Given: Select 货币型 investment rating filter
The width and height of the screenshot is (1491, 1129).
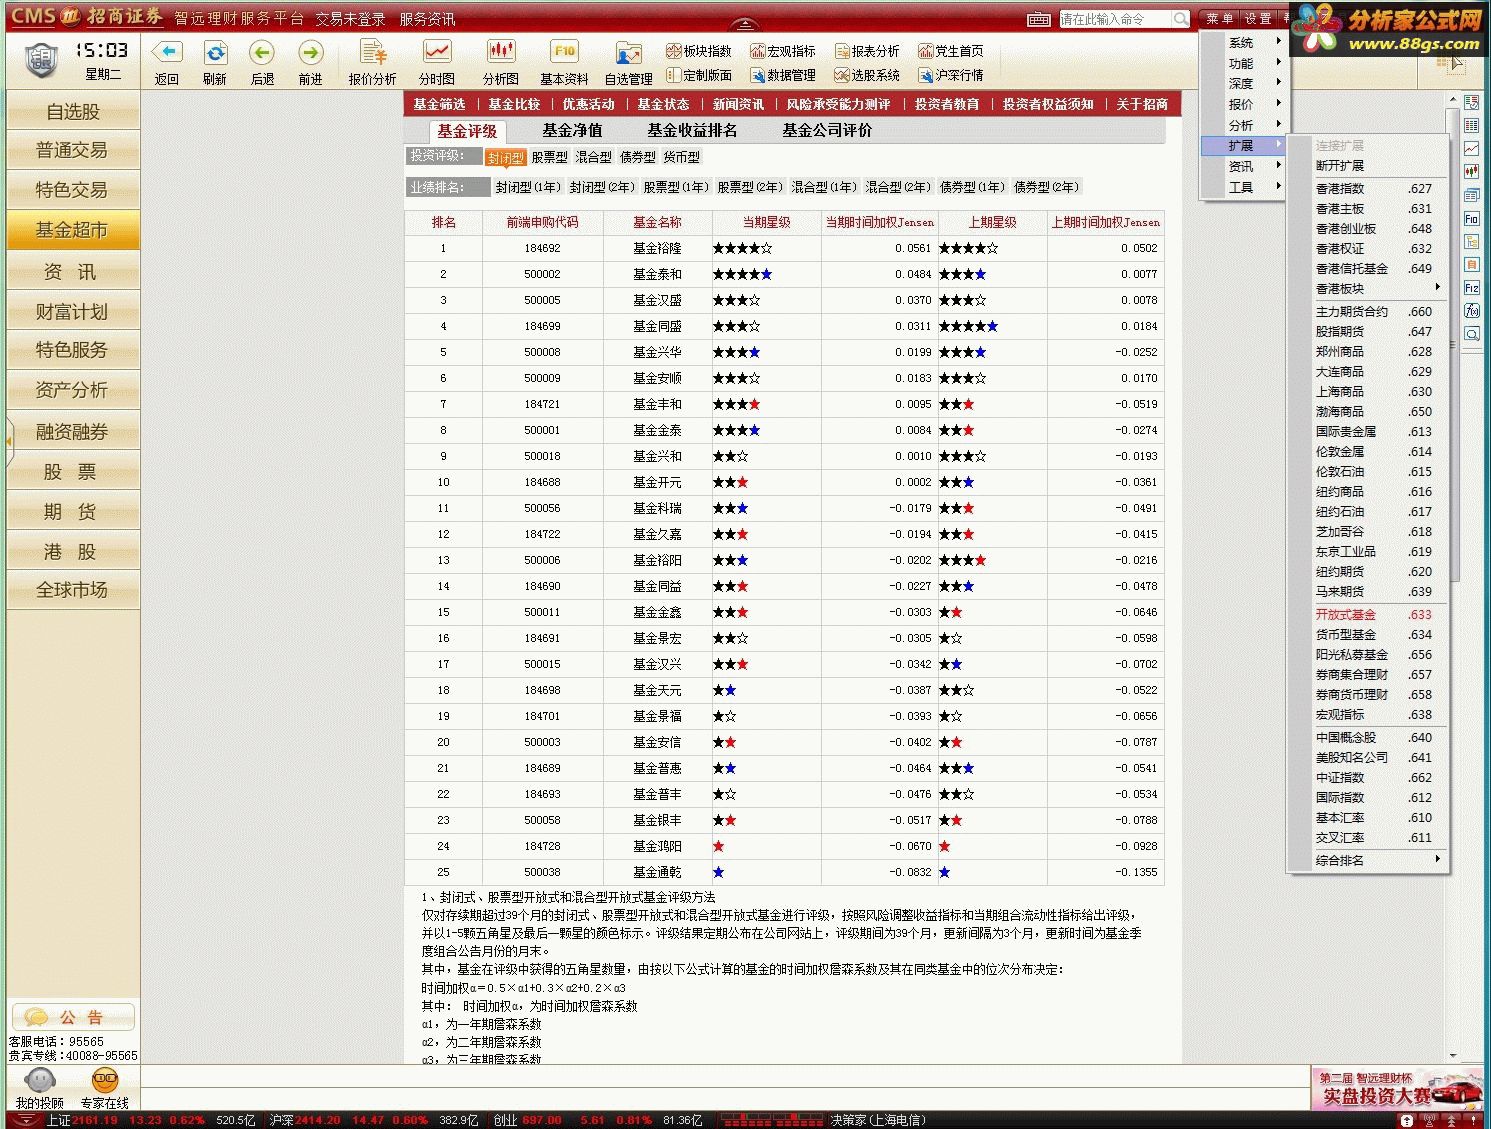Looking at the screenshot, I should click(x=681, y=157).
